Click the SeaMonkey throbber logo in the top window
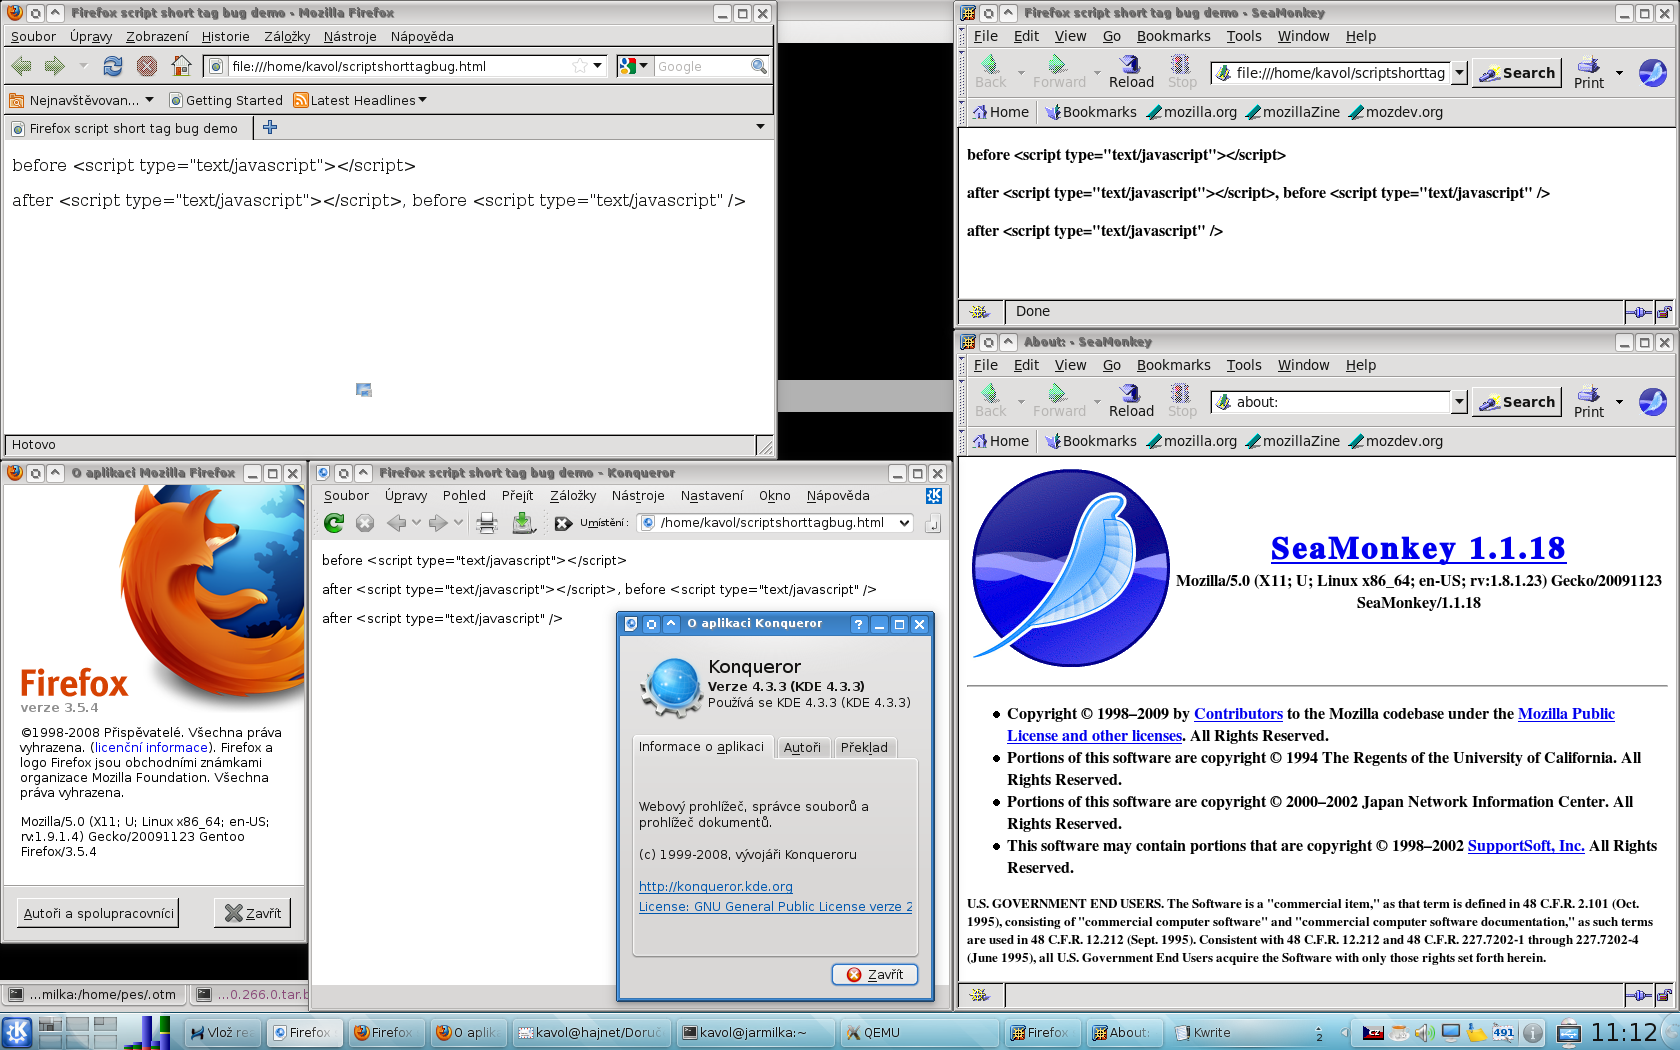The image size is (1680, 1050). [1652, 72]
